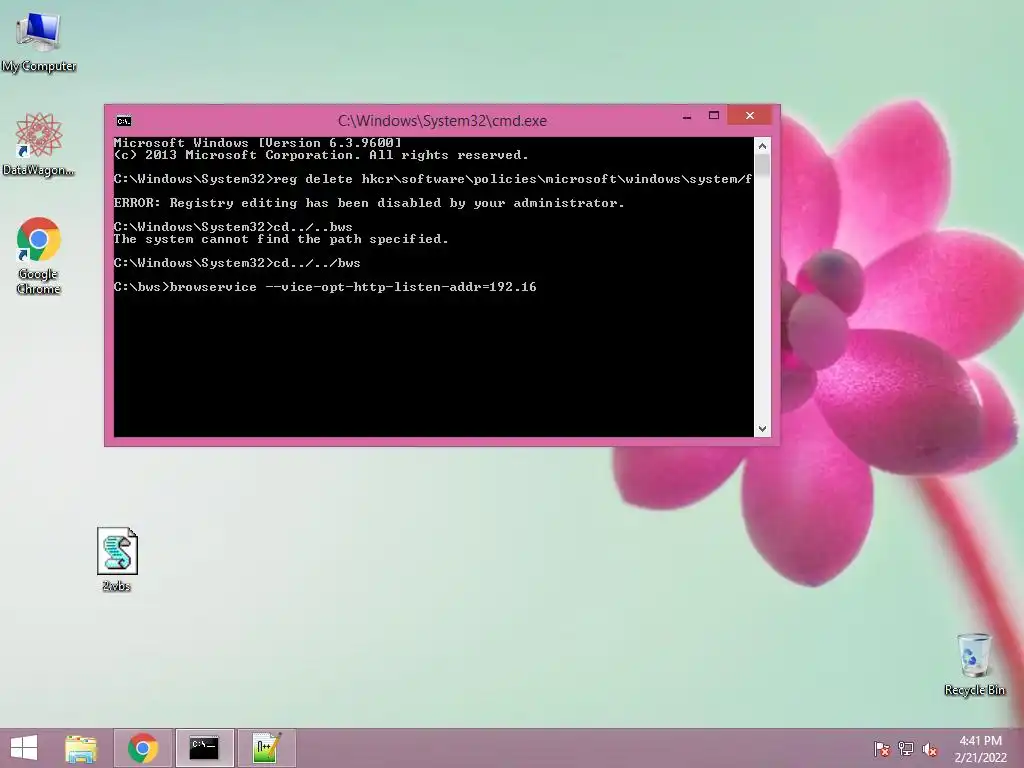Viewport: 1024px width, 768px height.
Task: Click the cmd.exe taskbar button
Action: 204,748
